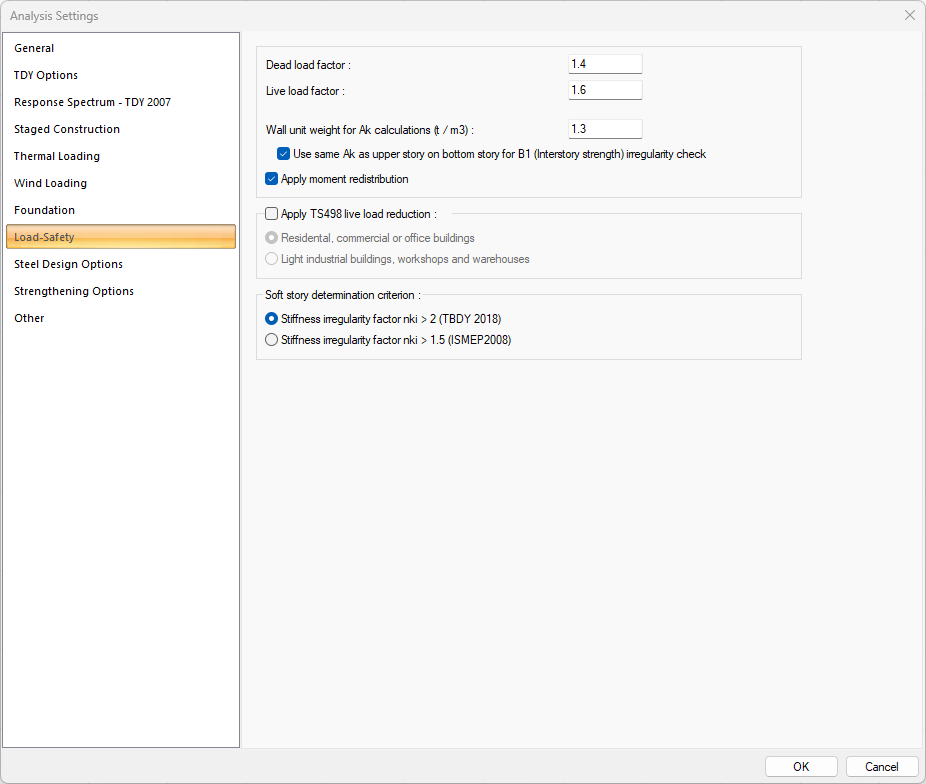The width and height of the screenshot is (926, 784).
Task: Switch to Foundation settings
Action: coord(120,210)
